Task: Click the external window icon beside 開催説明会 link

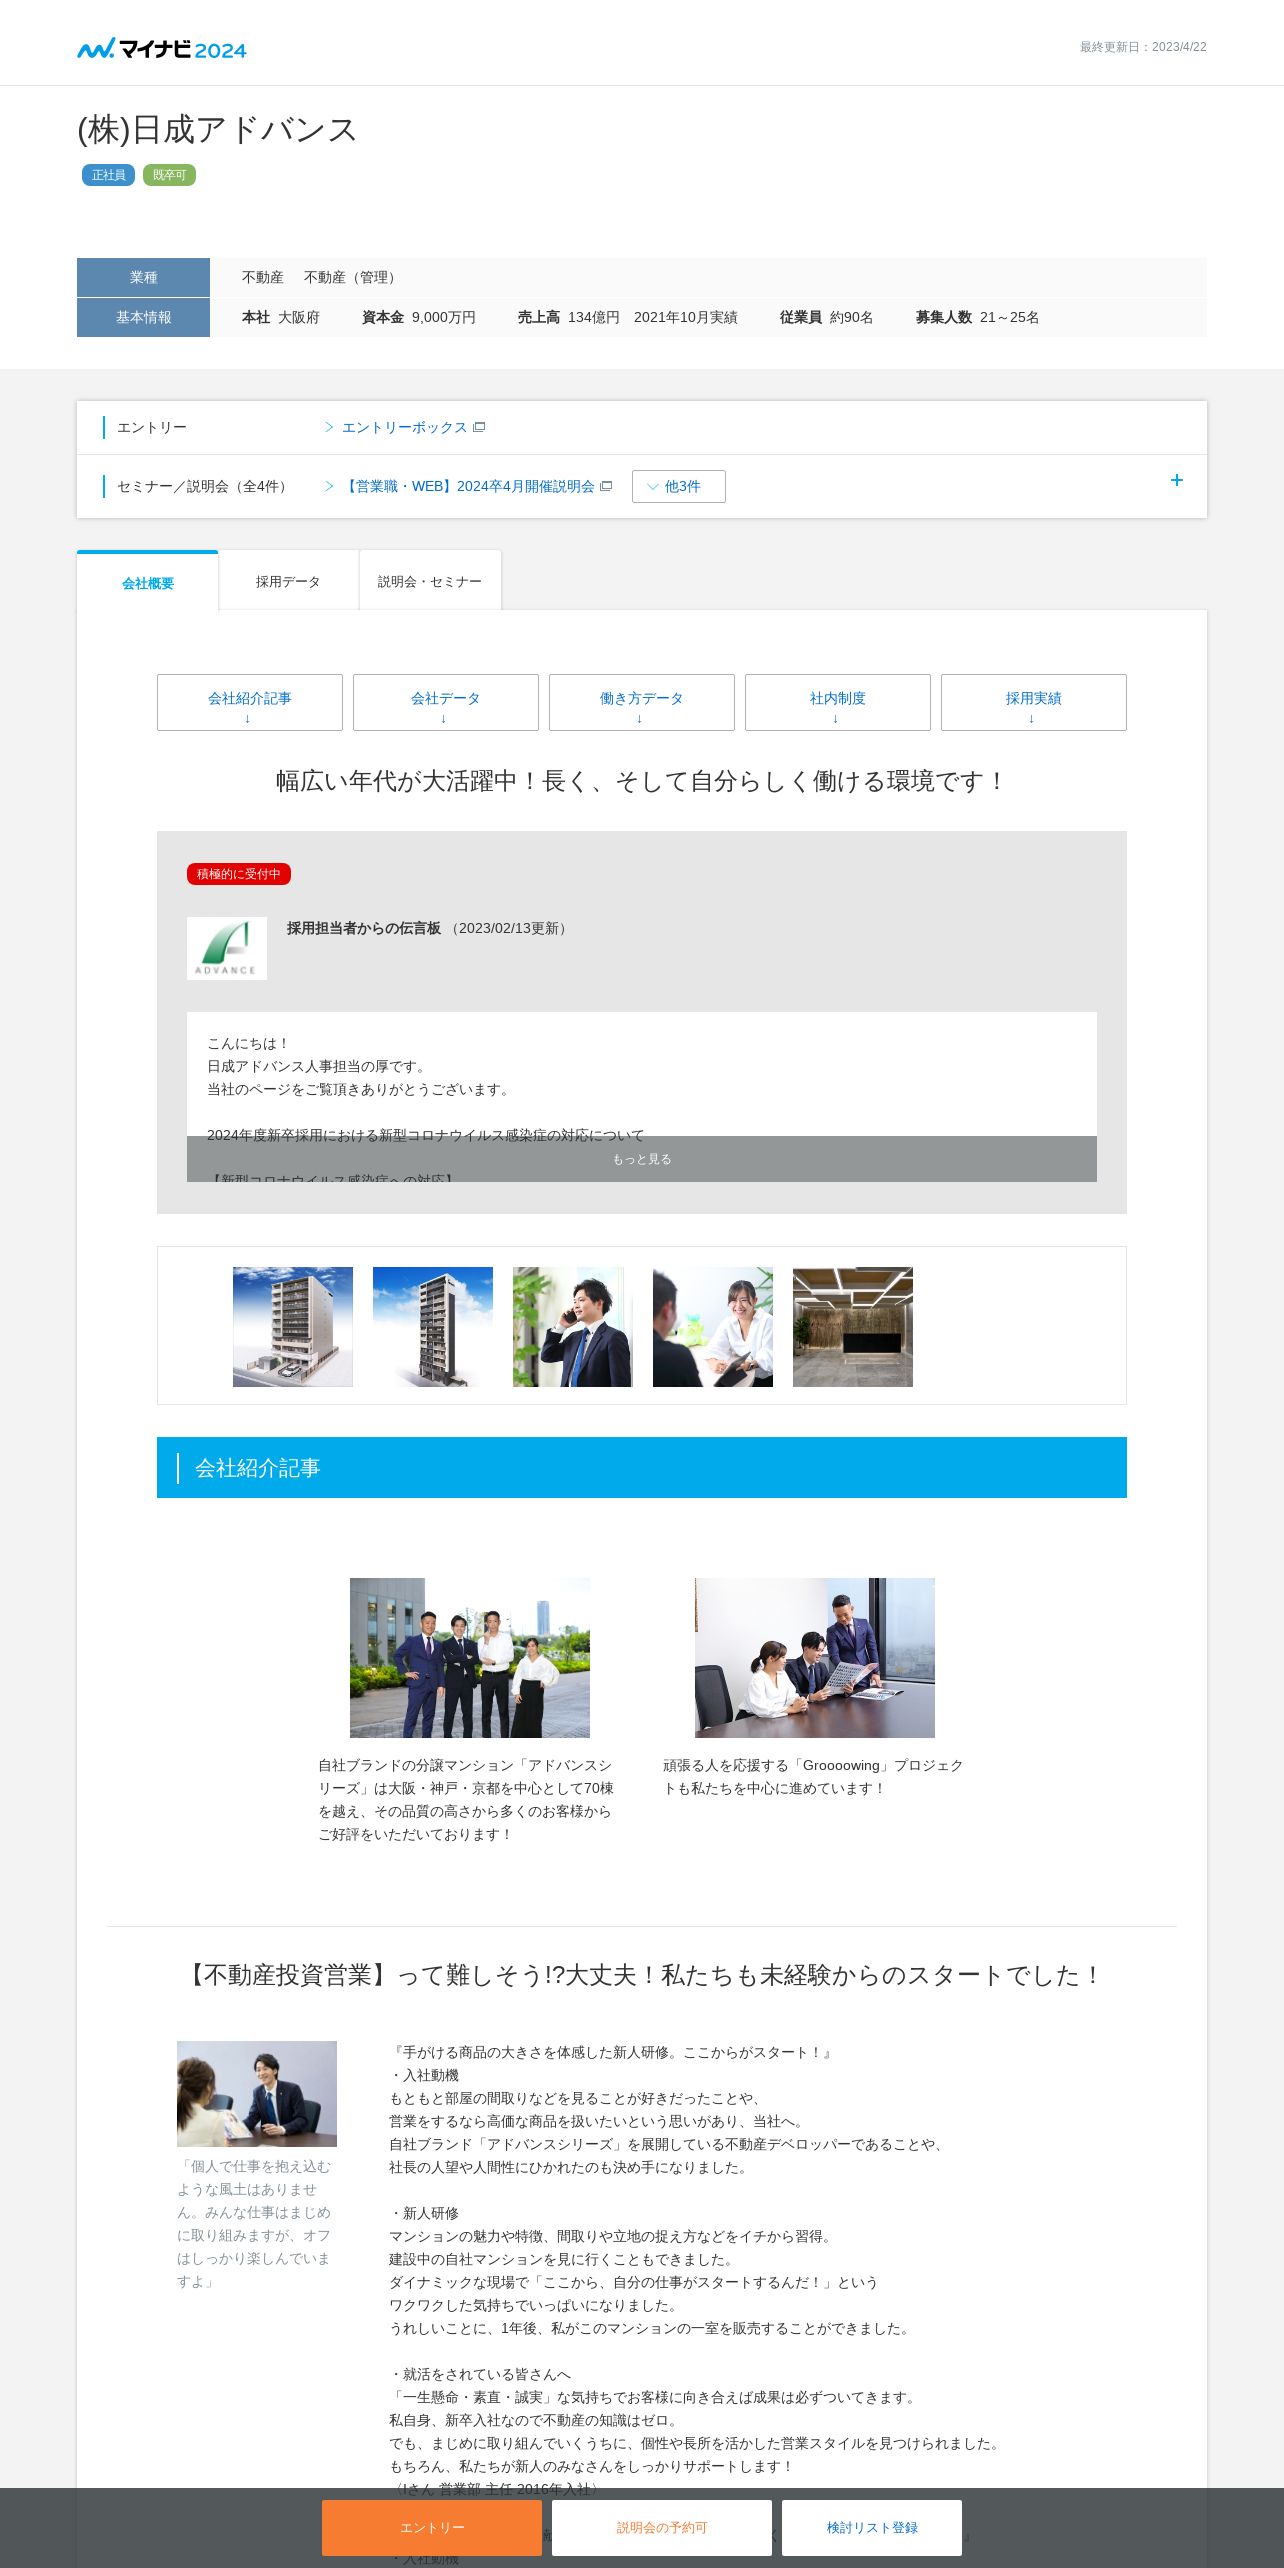Action: click(x=606, y=486)
